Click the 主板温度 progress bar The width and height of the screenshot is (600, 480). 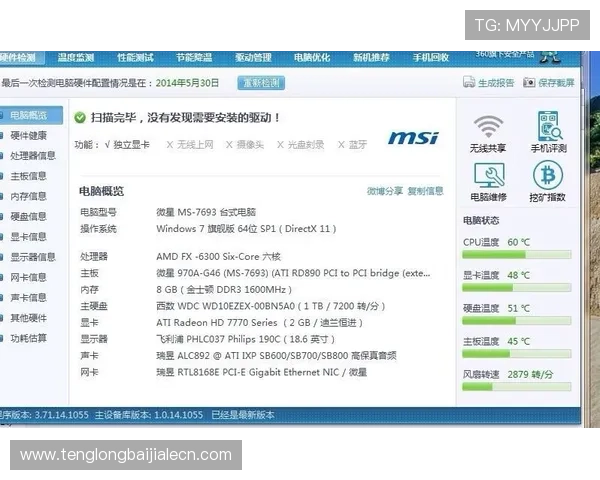click(517, 354)
